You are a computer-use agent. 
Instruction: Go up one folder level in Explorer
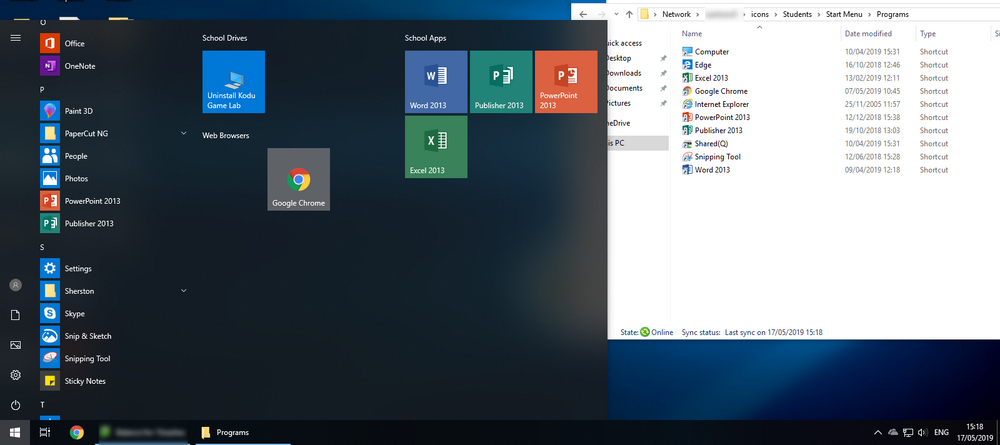tap(629, 14)
